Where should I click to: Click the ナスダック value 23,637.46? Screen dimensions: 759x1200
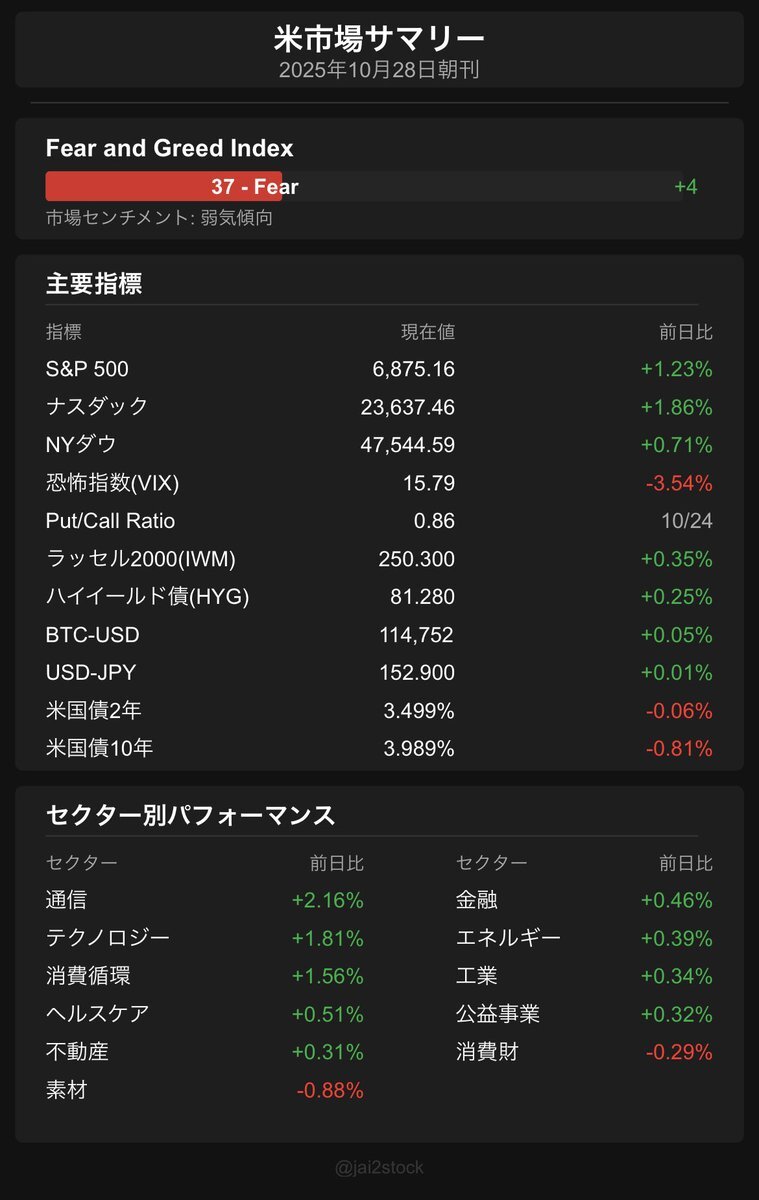[x=407, y=407]
